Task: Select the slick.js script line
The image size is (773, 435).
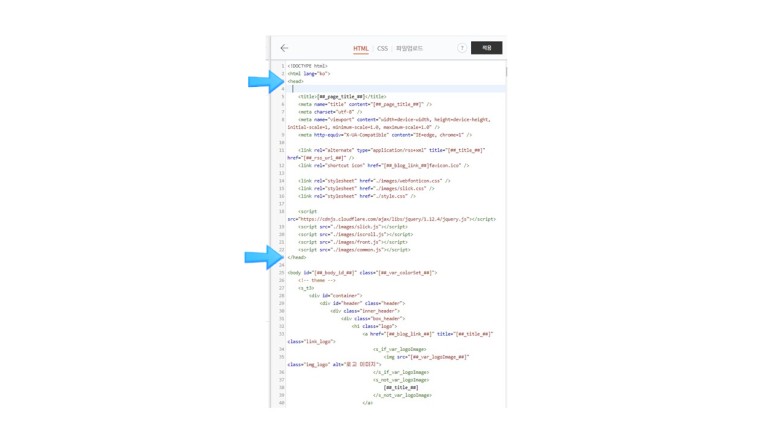Action: (x=353, y=227)
